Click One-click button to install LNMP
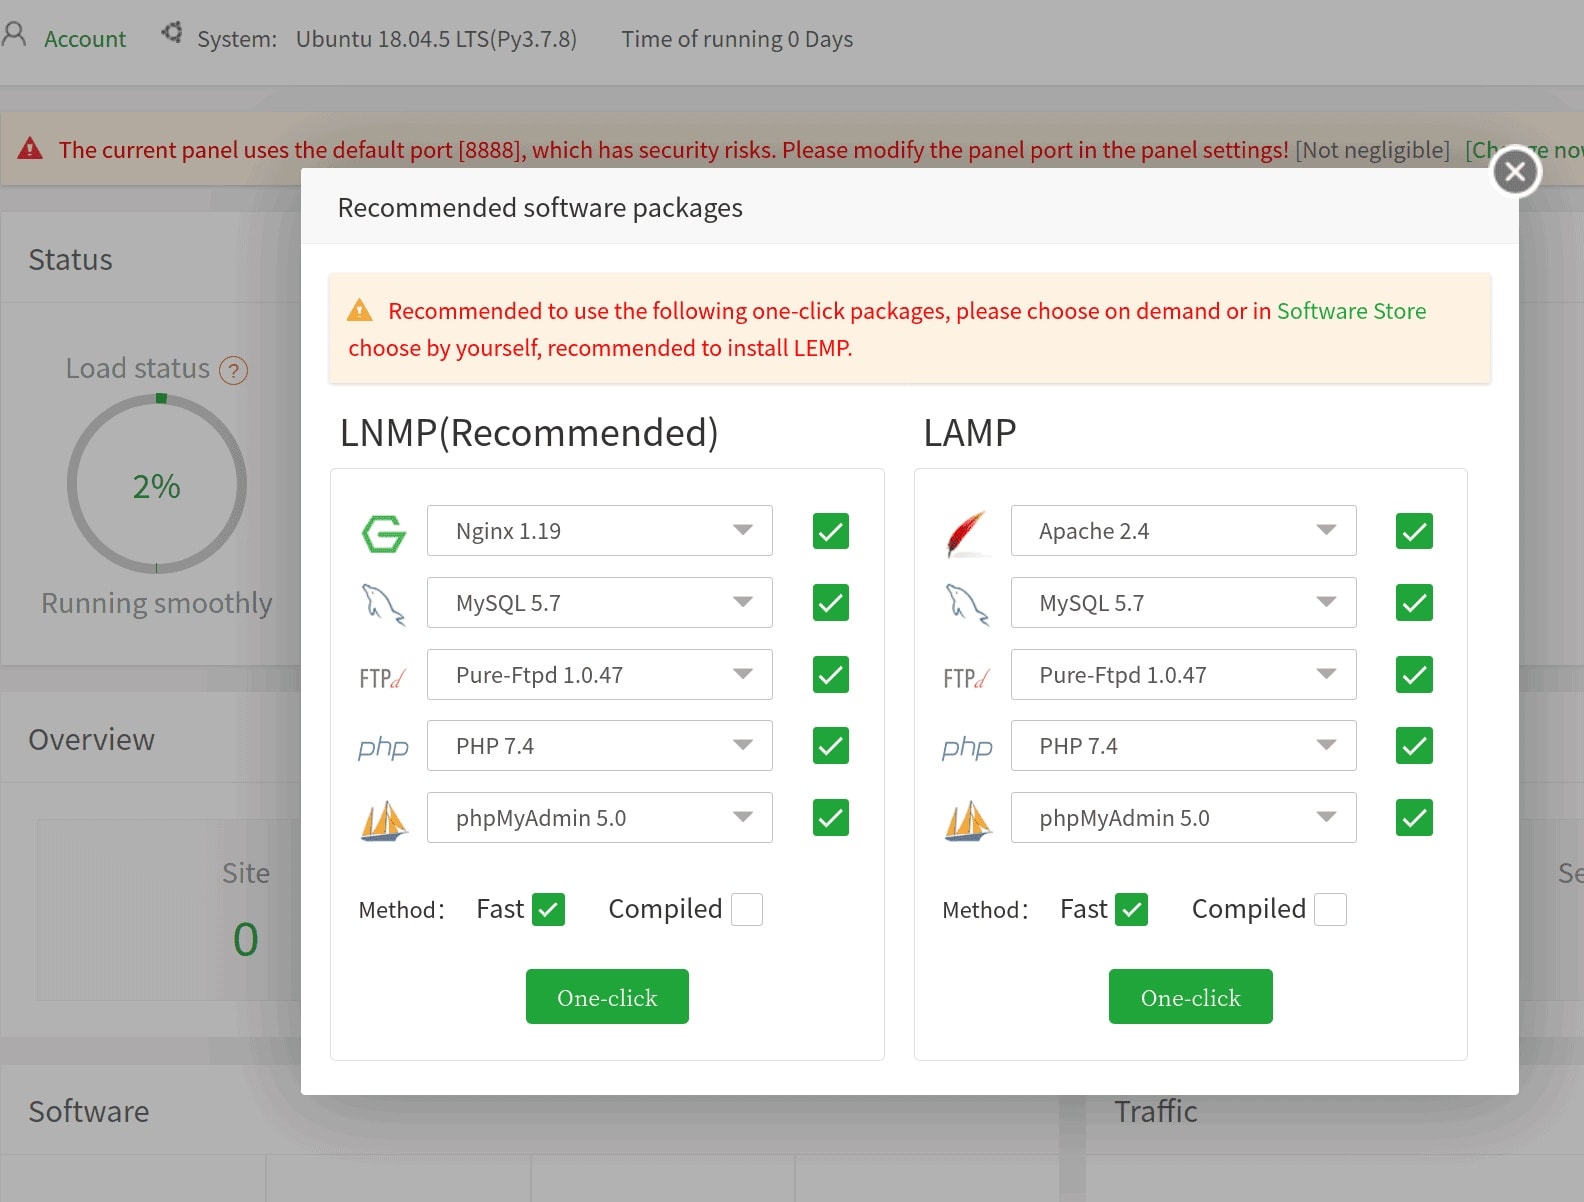Viewport: 1584px width, 1202px height. point(607,997)
